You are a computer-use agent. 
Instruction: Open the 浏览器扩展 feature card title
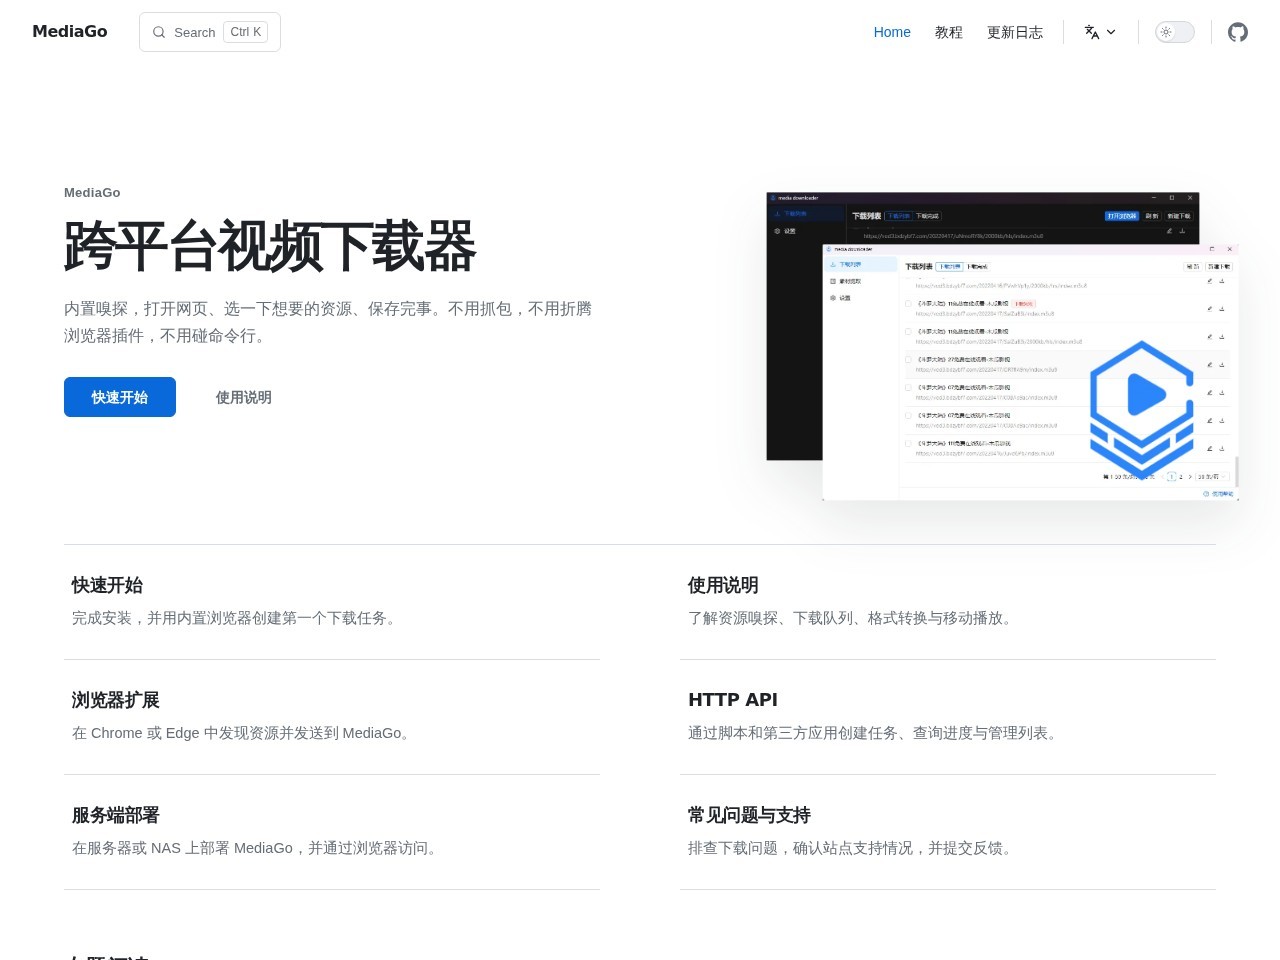pyautogui.click(x=116, y=700)
